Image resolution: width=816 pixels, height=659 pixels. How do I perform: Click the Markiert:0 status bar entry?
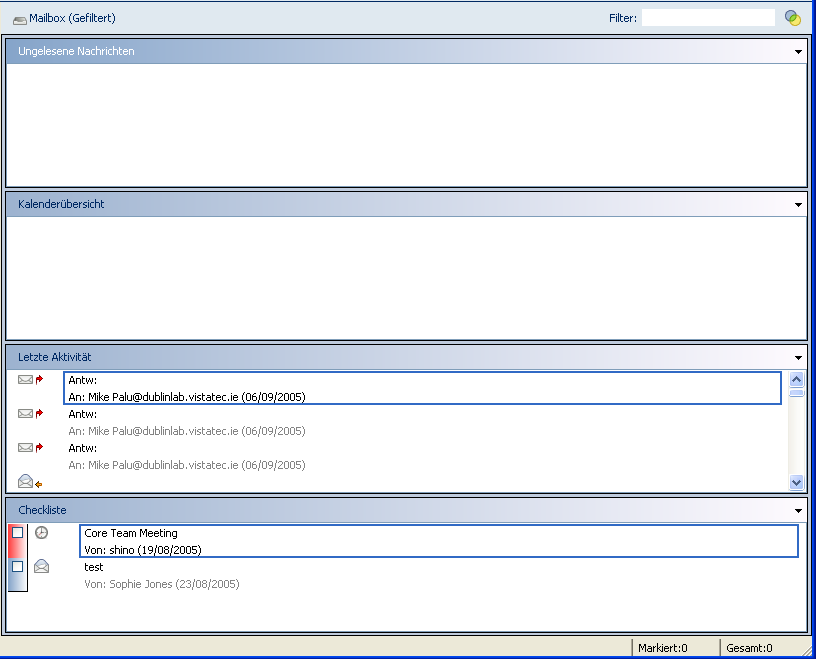[x=662, y=648]
